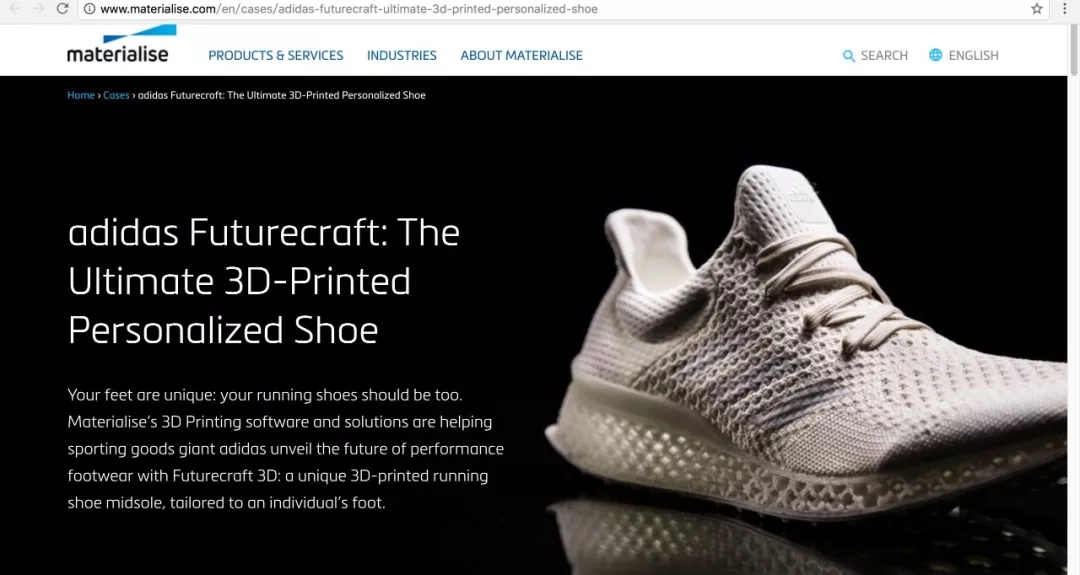The image size is (1080, 575).
Task: Open the browser three-dot menu
Action: 1064,9
